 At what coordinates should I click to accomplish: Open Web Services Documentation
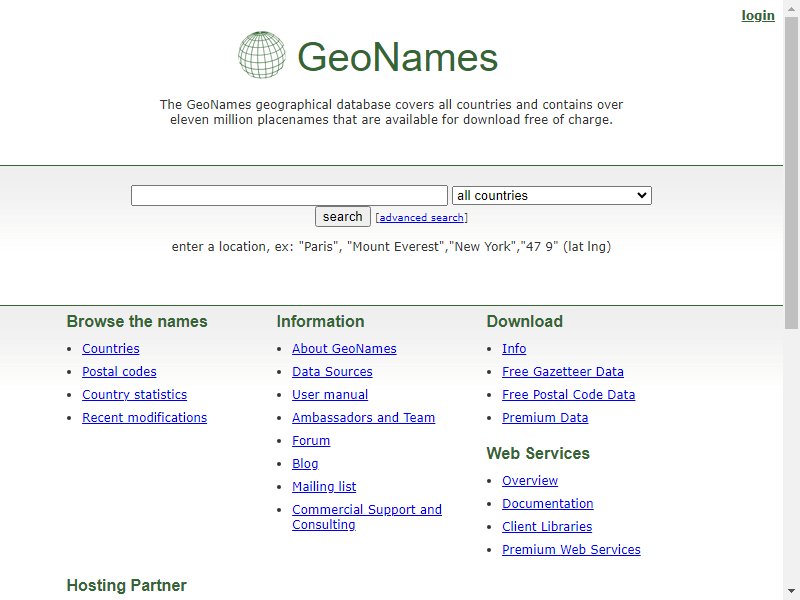click(547, 504)
